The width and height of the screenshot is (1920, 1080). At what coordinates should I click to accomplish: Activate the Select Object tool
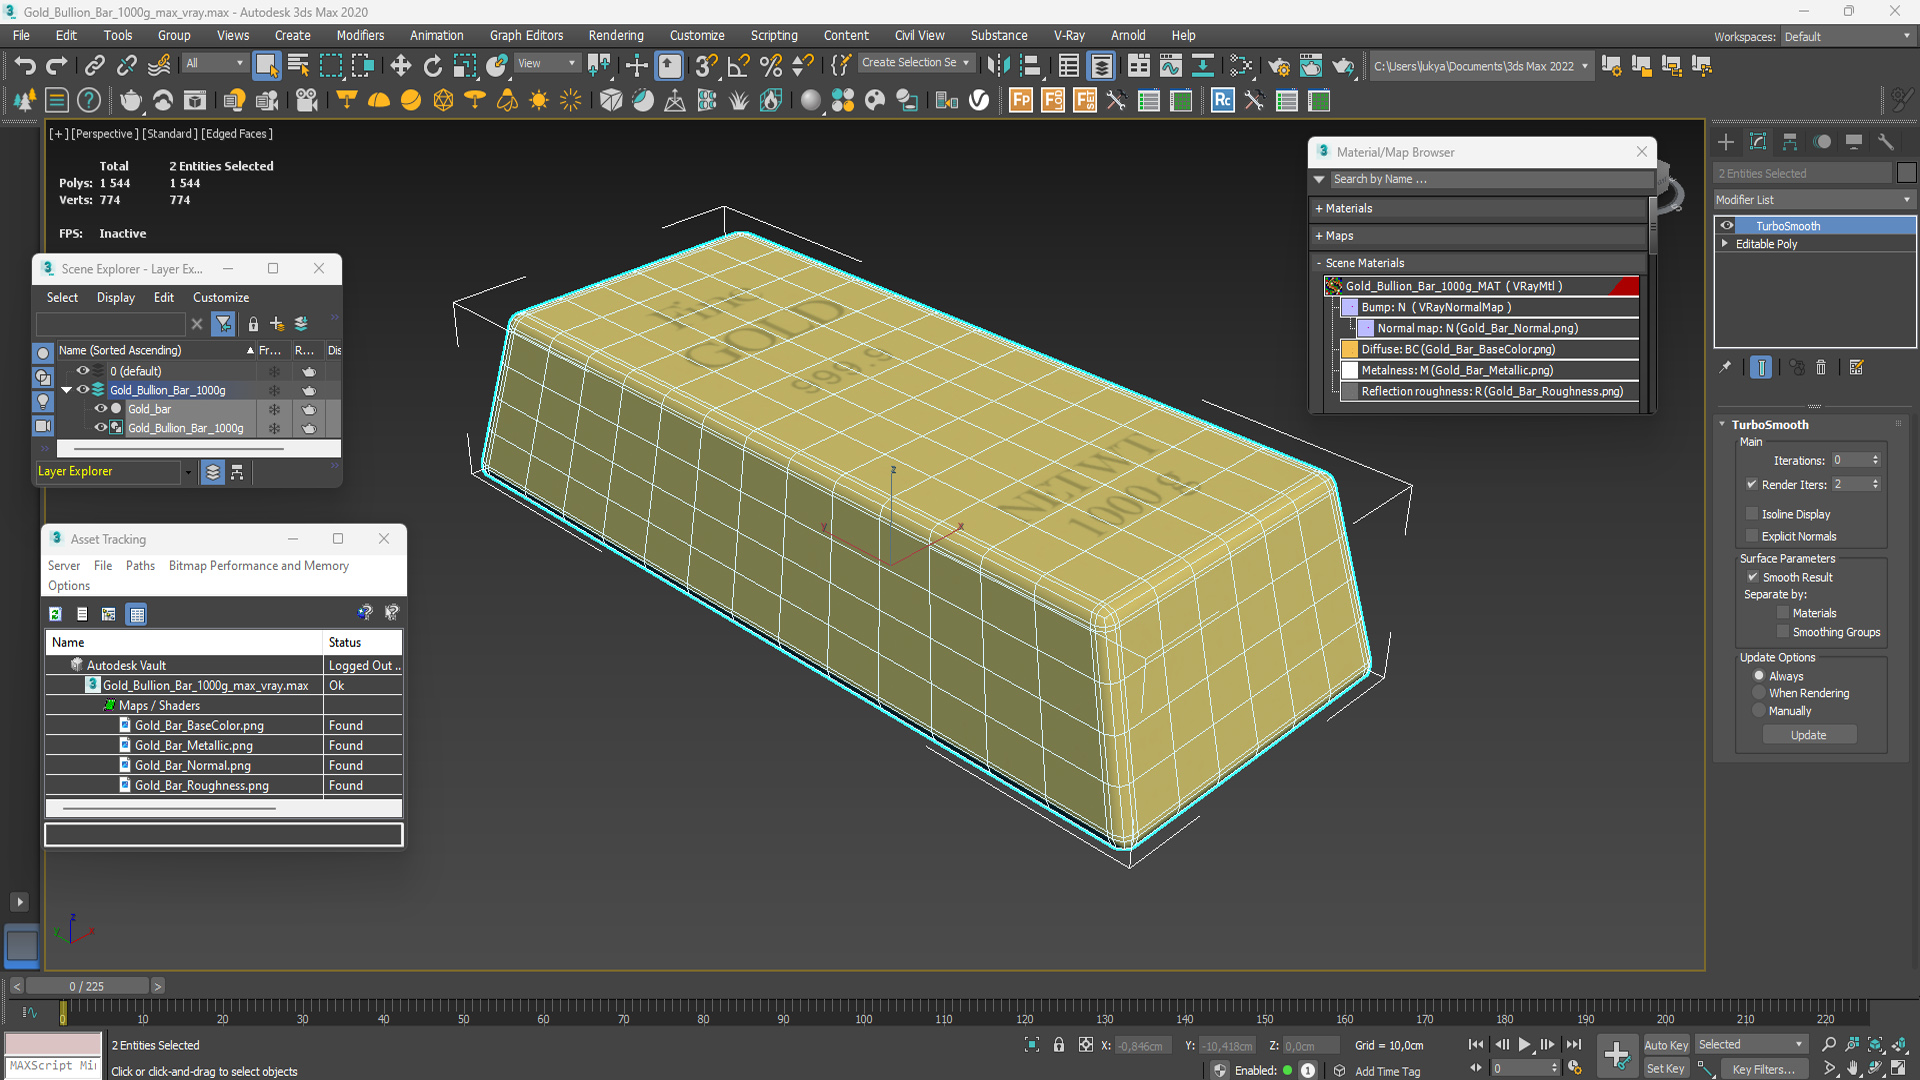tap(266, 66)
